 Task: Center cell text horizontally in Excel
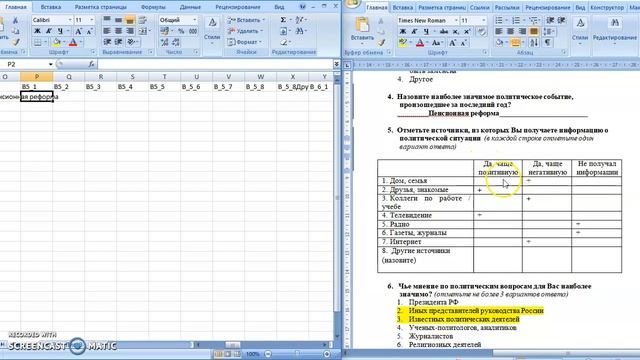click(x=118, y=31)
